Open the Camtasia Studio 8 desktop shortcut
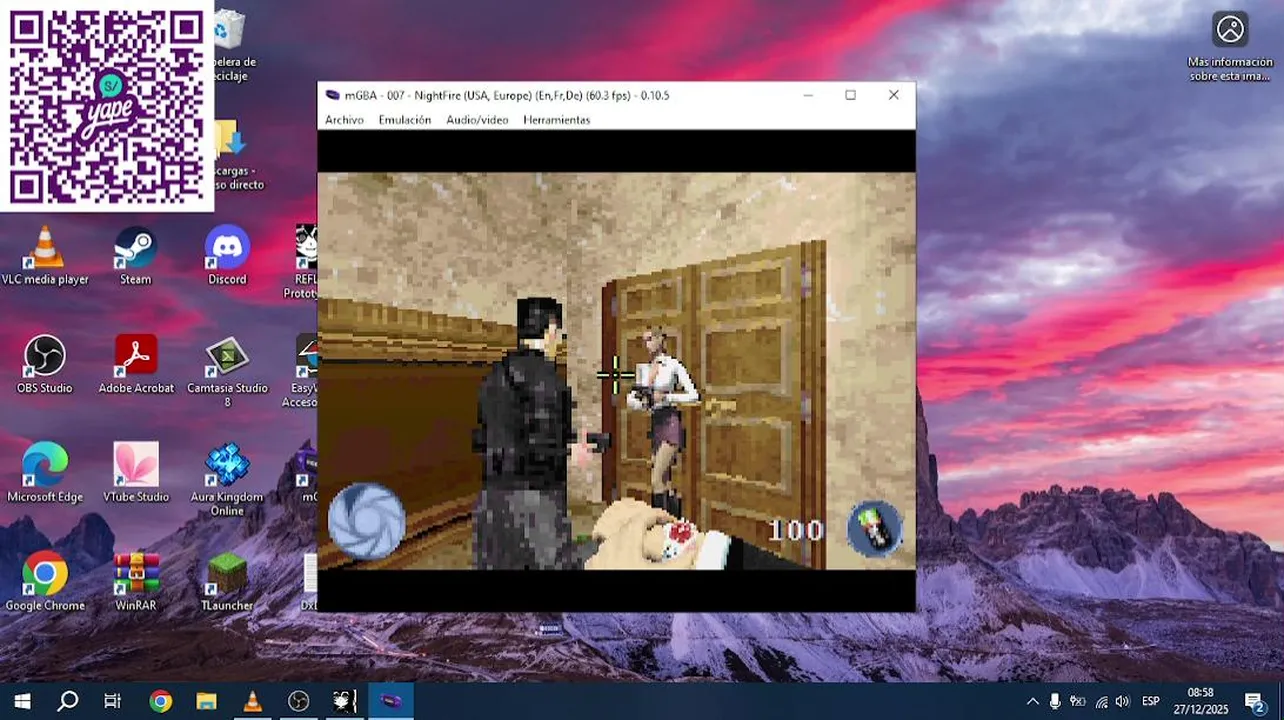Viewport: 1284px width, 720px height. [227, 371]
